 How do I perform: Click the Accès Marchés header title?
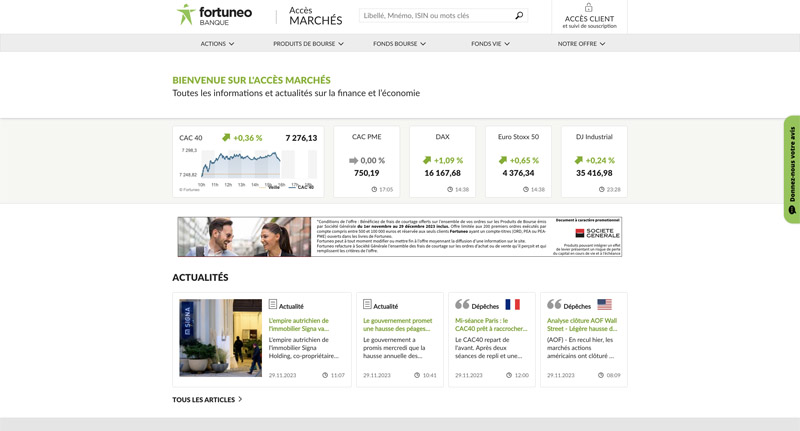coord(315,16)
